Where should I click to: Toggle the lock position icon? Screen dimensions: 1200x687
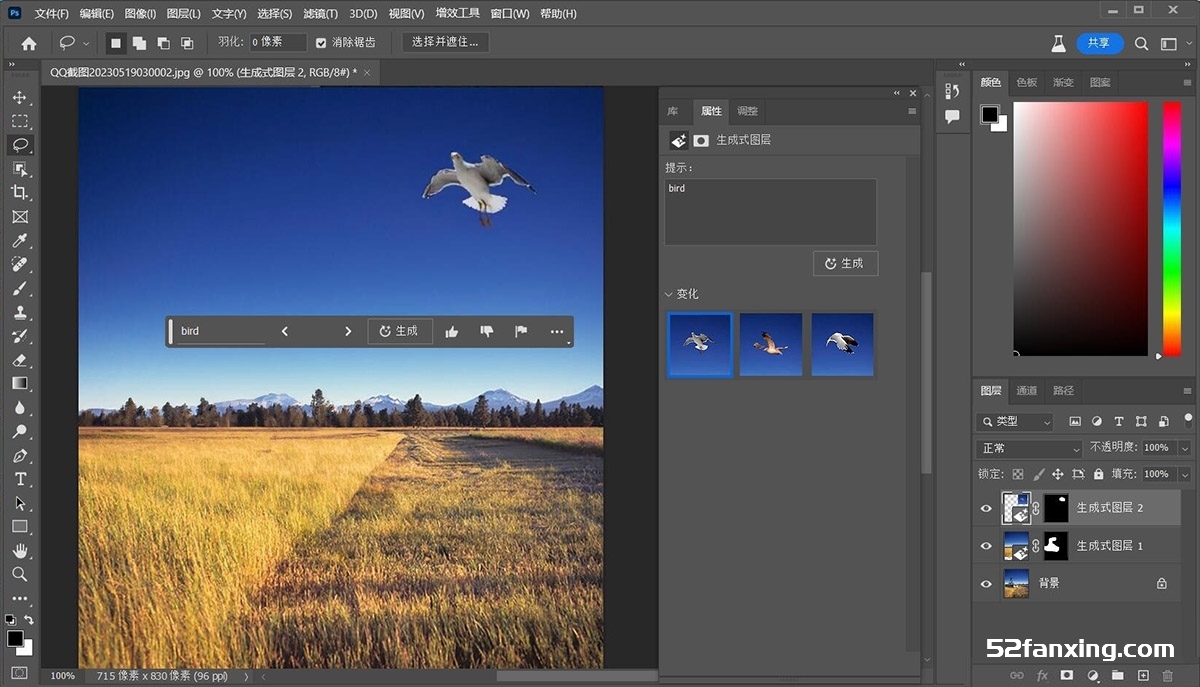click(1058, 474)
